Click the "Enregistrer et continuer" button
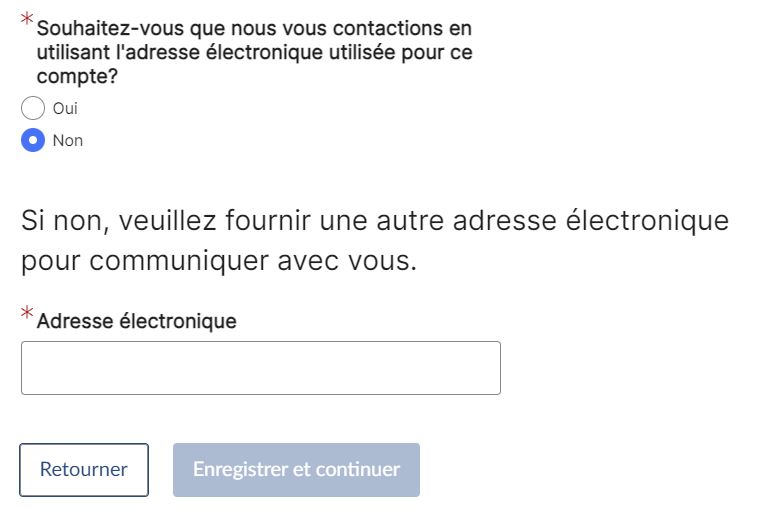Screen dimensions: 767x509 click(296, 470)
